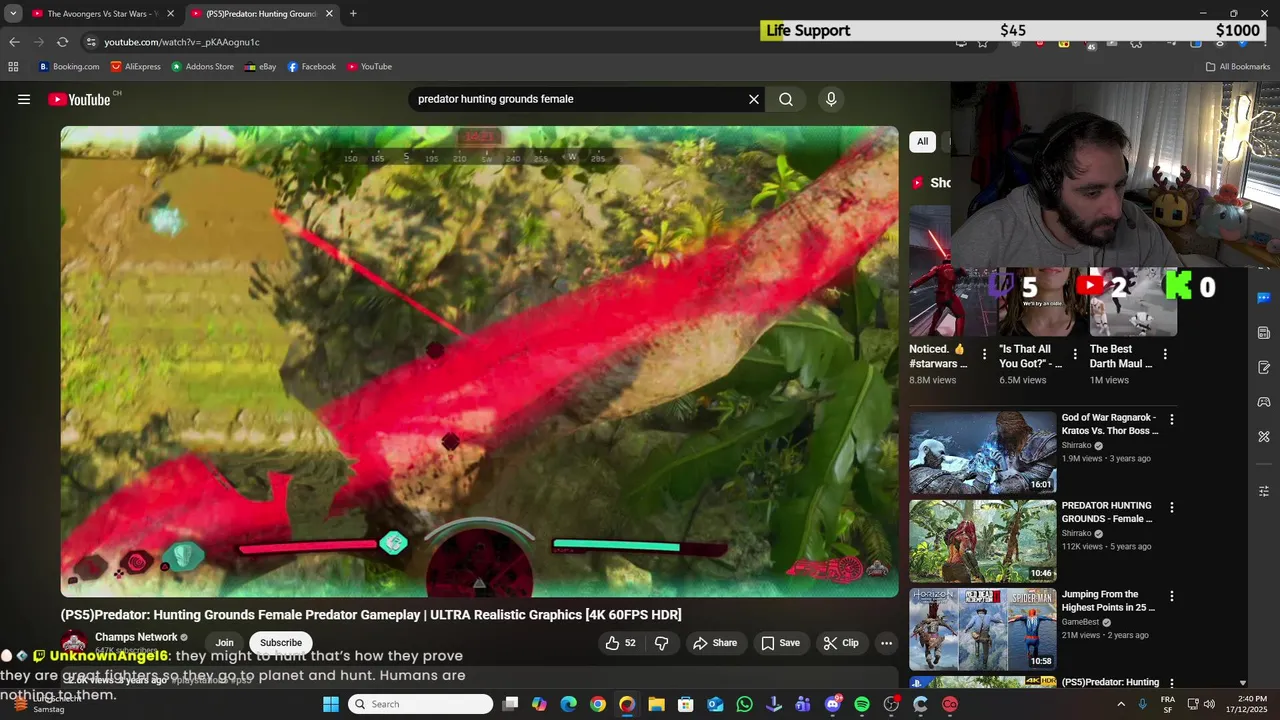Image resolution: width=1280 pixels, height=720 pixels.
Task: Open AliExpress bookmark
Action: coord(135,67)
